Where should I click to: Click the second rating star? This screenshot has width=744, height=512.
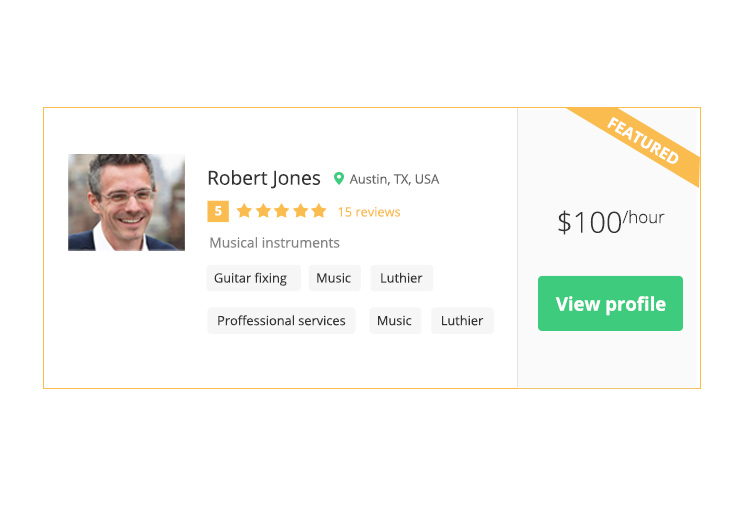point(263,211)
